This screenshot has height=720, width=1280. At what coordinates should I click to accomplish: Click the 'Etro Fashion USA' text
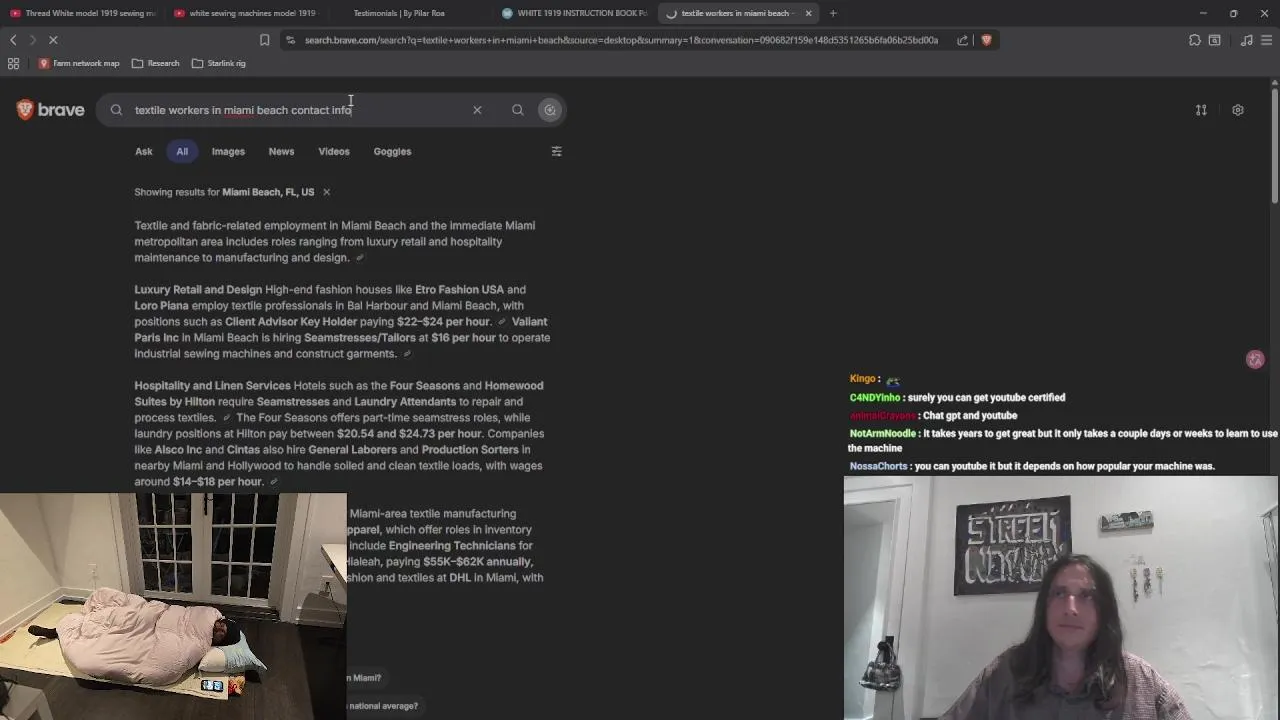click(459, 290)
